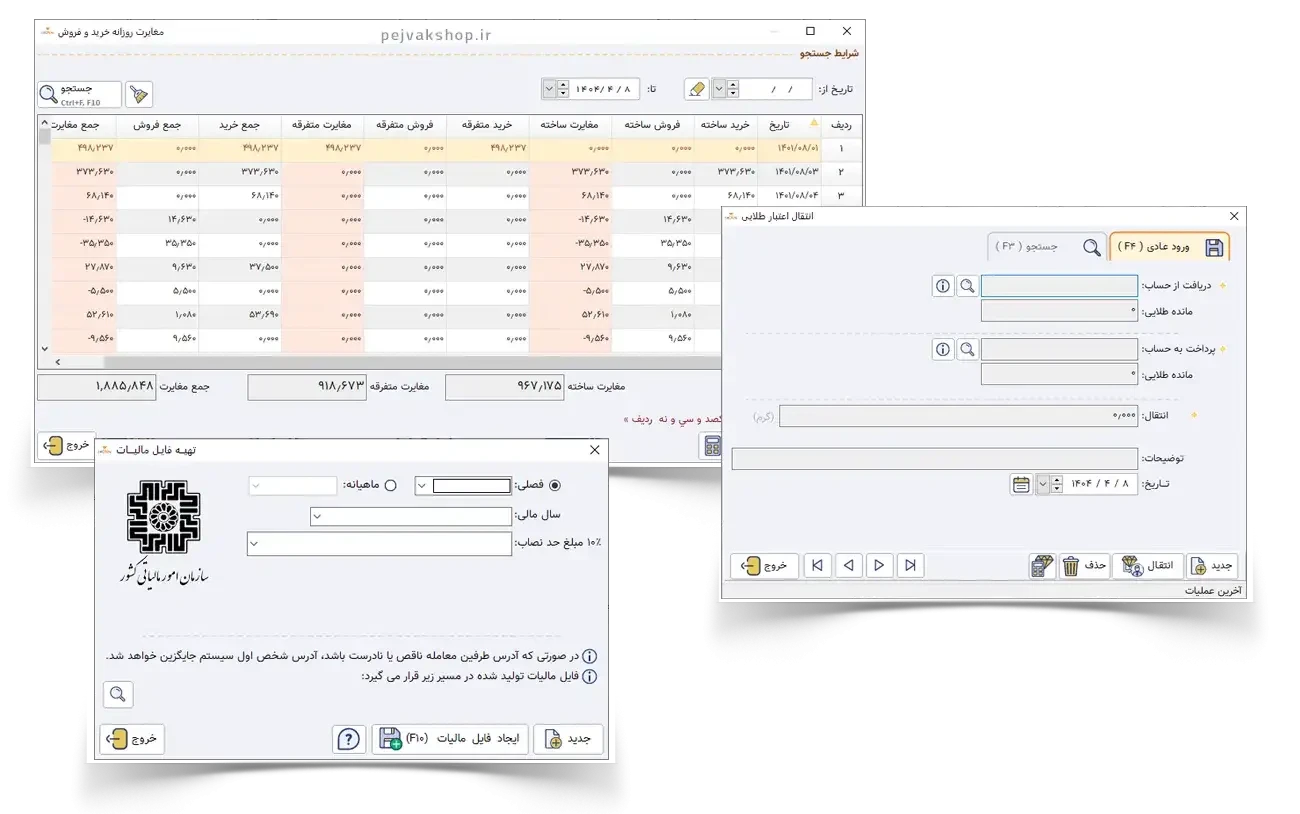Click the 'انتقال' transfer button

(1149, 565)
